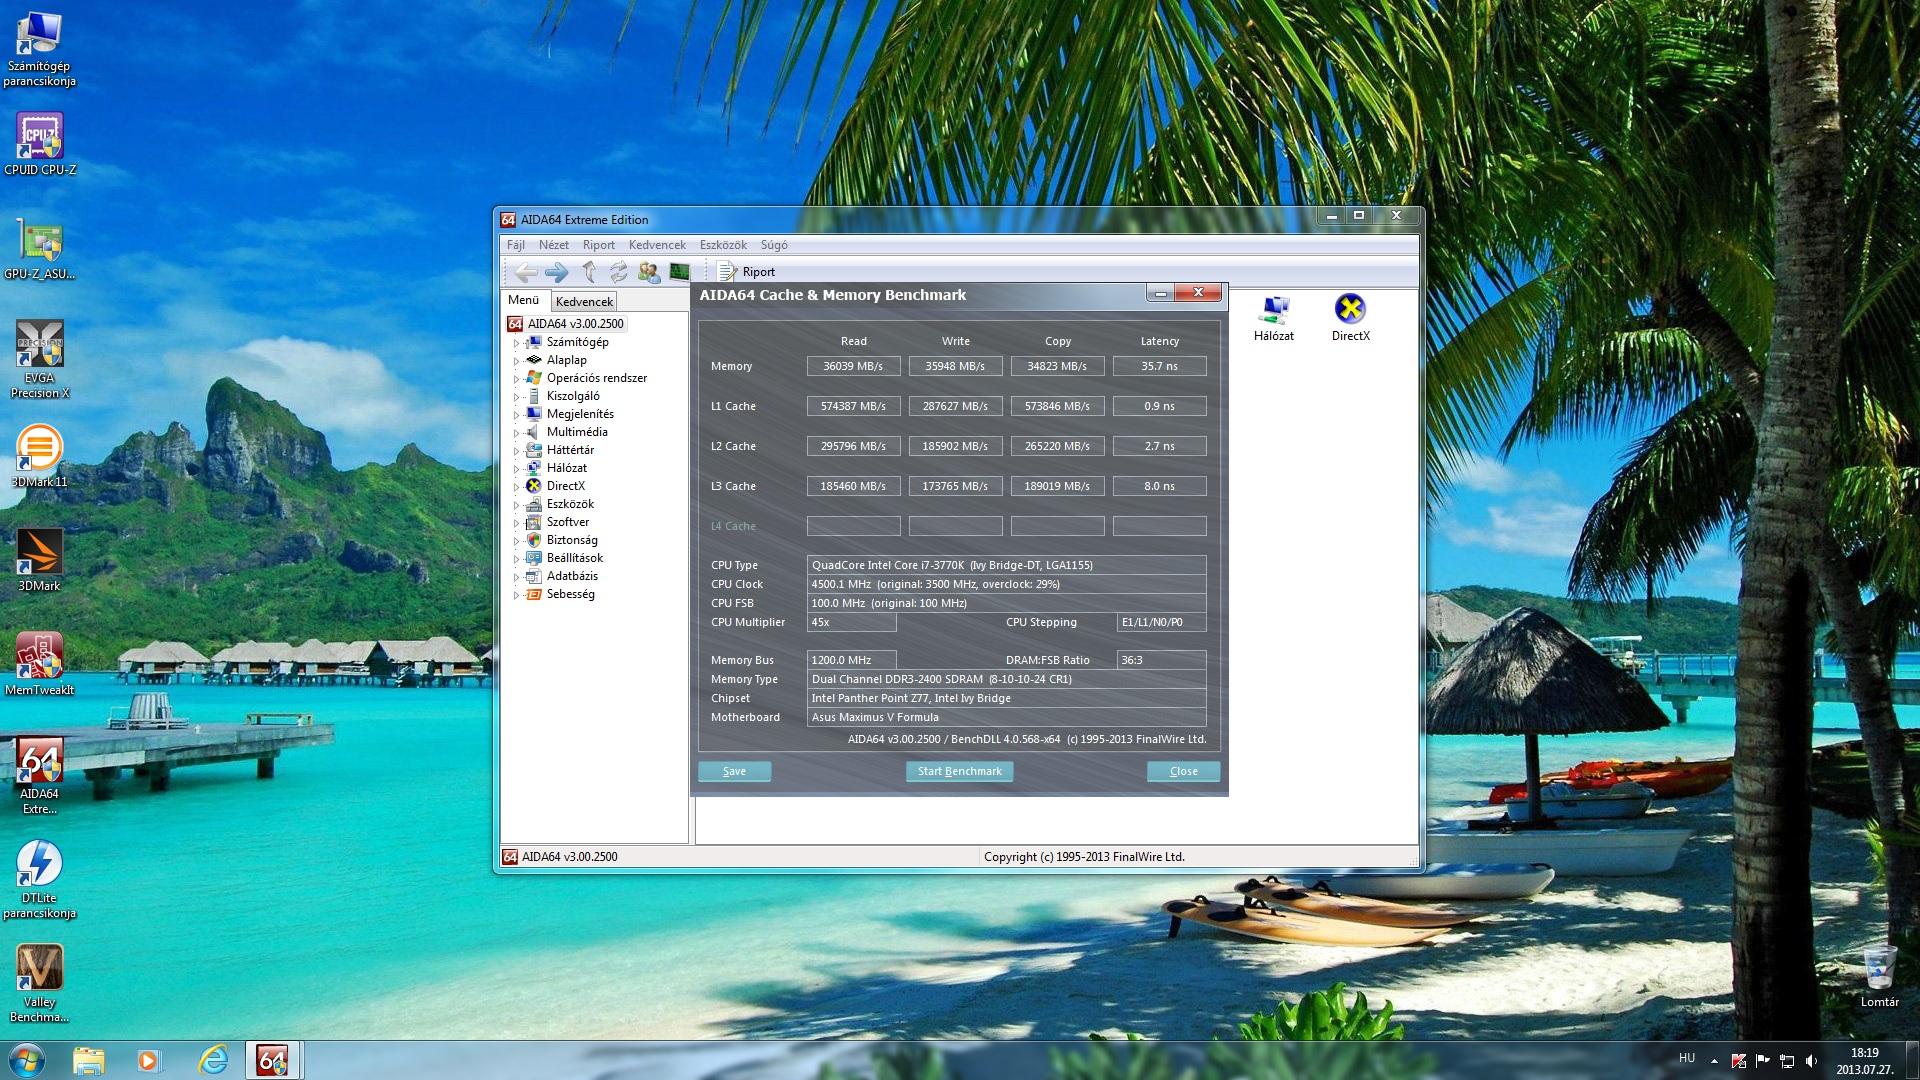
Task: Open the Számítógép desktop shortcut
Action: 40,48
